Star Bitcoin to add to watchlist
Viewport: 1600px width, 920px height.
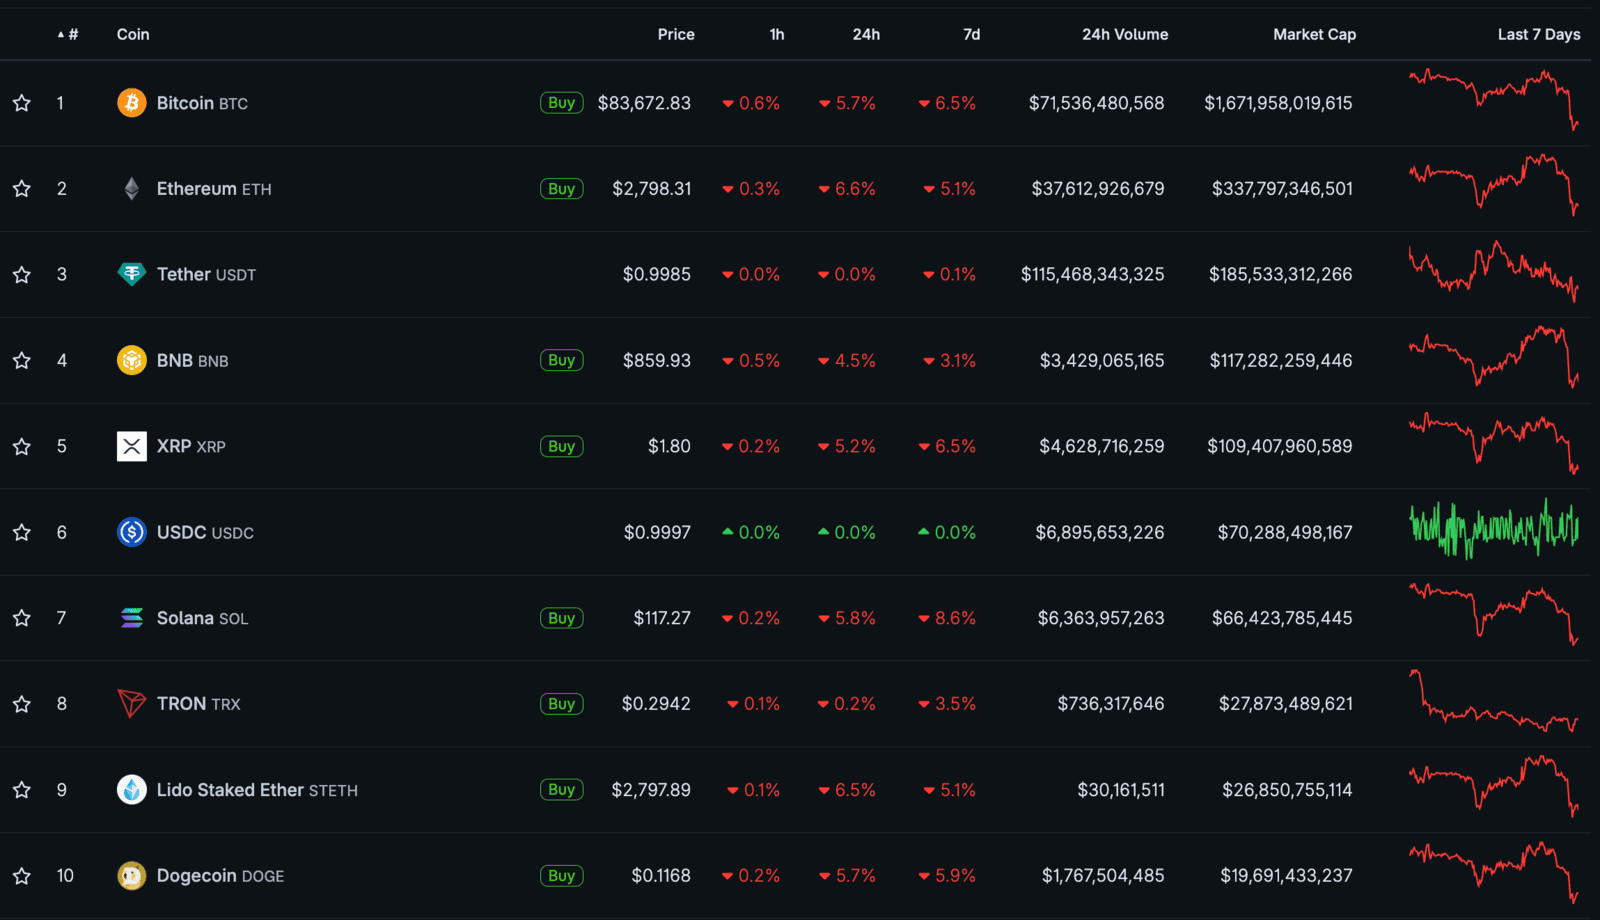click(22, 103)
